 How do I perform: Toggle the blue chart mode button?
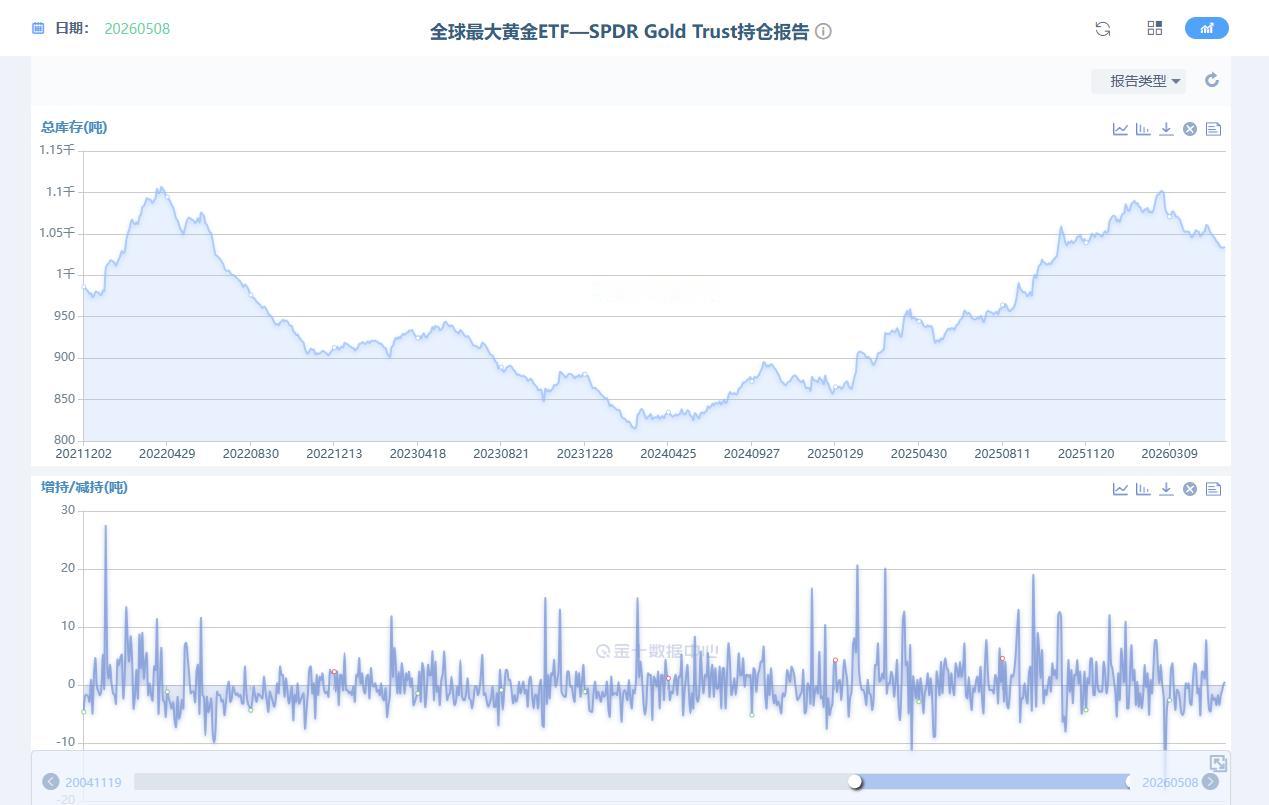(1207, 28)
